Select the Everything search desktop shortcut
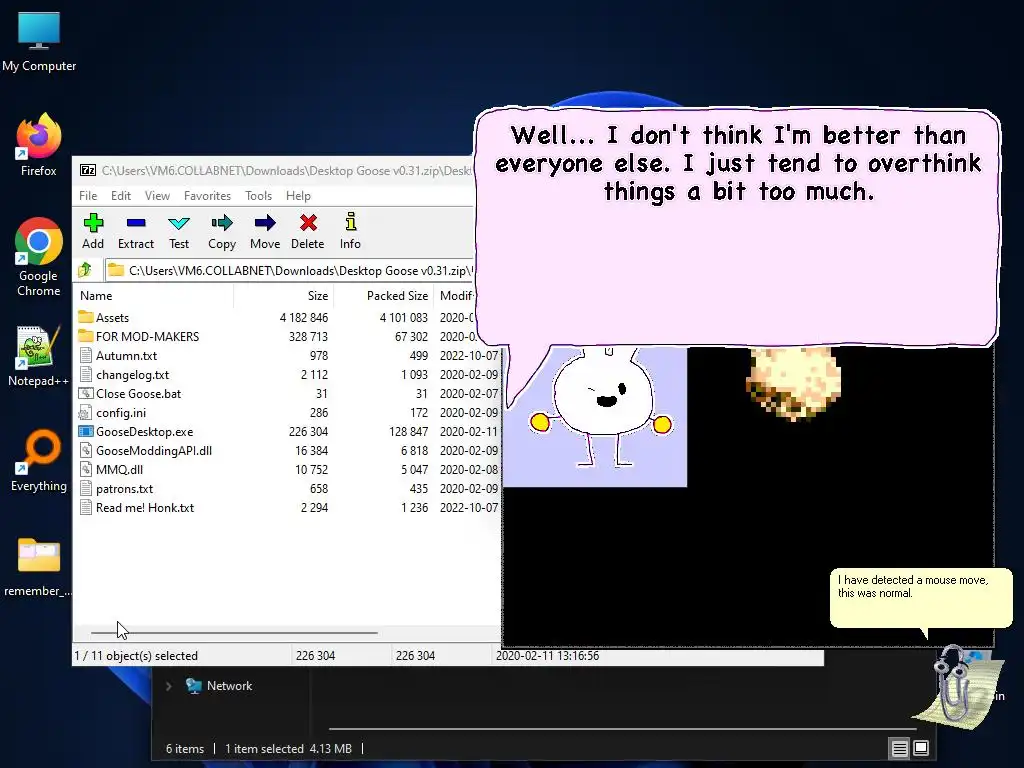This screenshot has height=768, width=1024. click(x=39, y=460)
